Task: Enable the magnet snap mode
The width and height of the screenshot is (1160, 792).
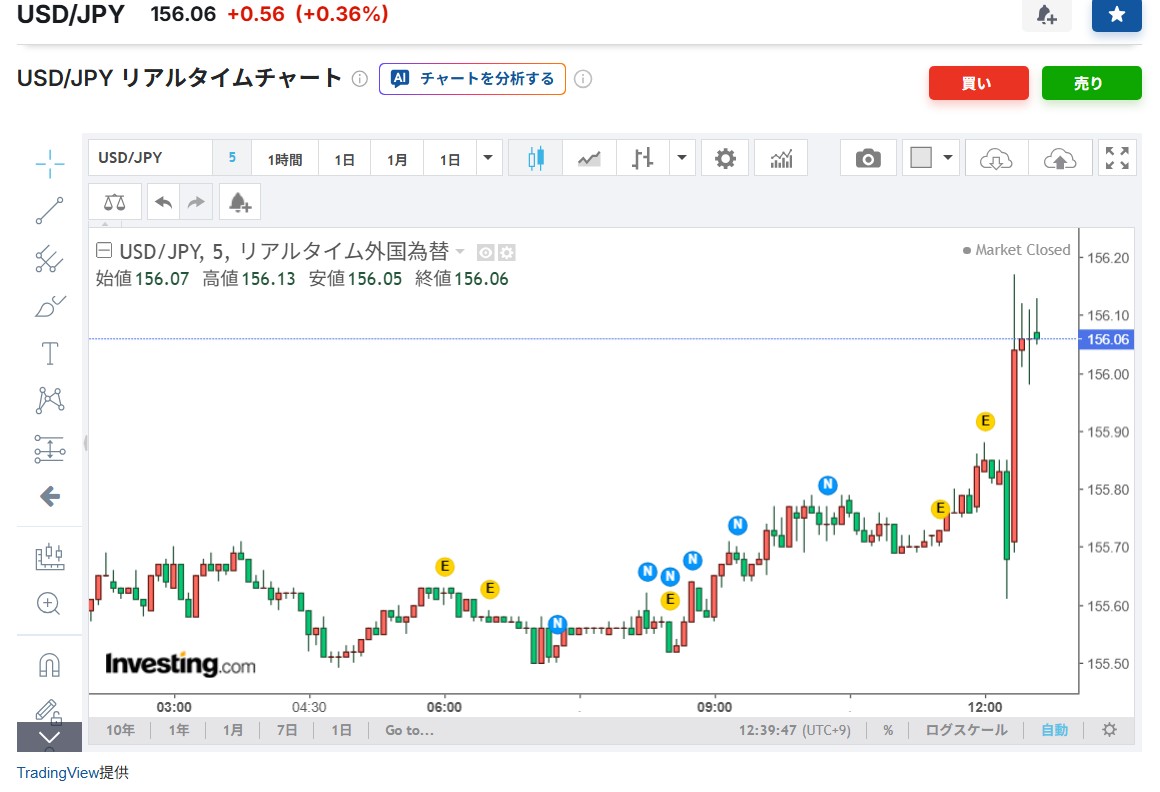Action: pos(49,664)
